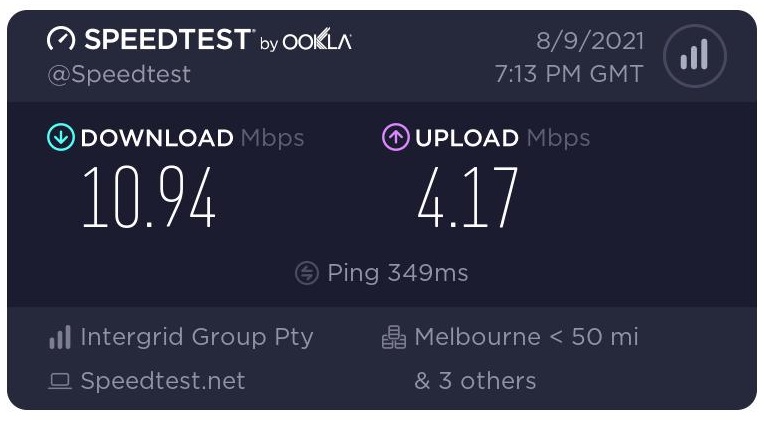Click the Intergrid Group Pty provider name
Image resolution: width=764 pixels, height=421 pixels.
coord(197,337)
